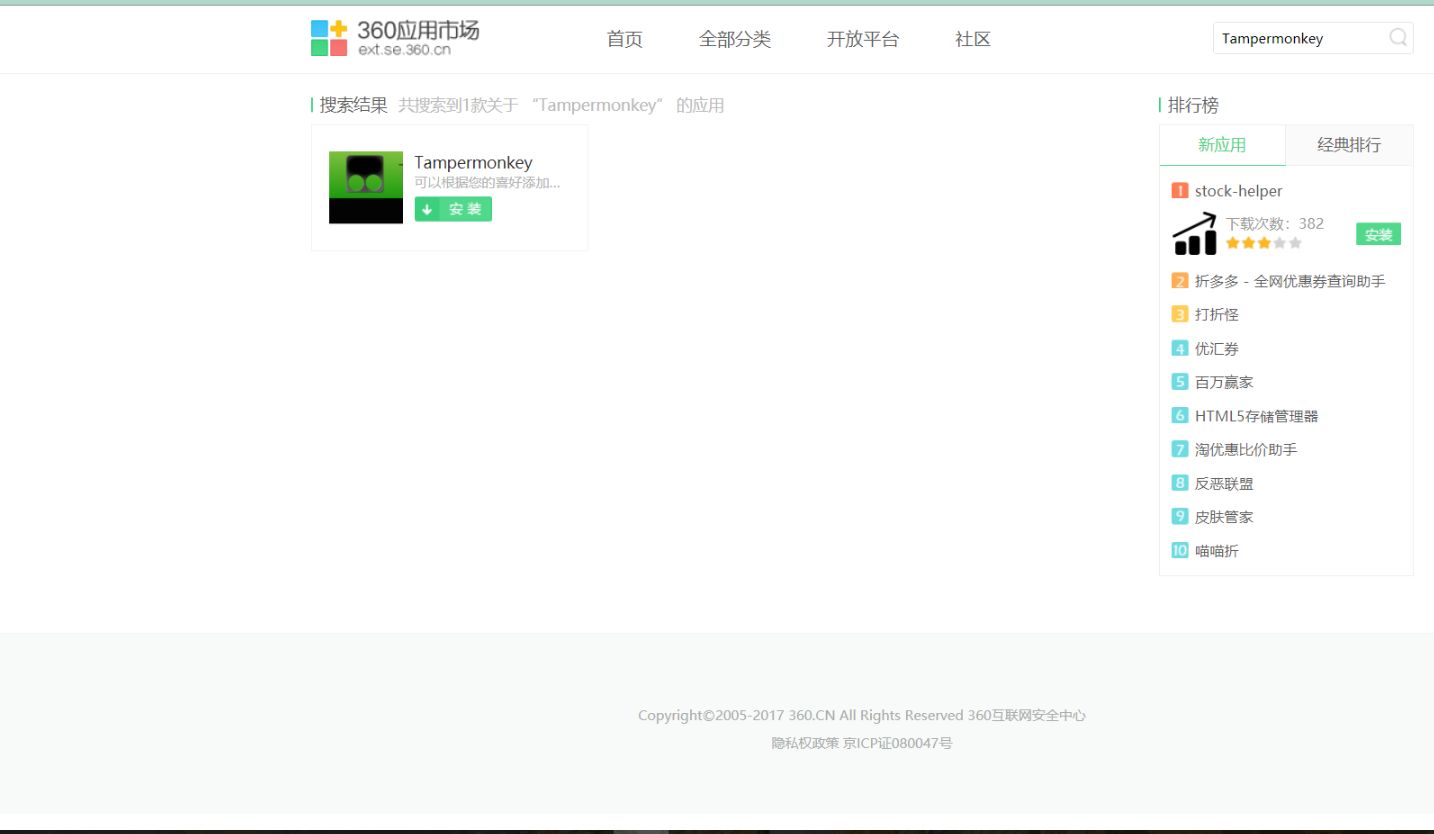This screenshot has height=834, width=1434.
Task: Click the fourth star in stock-helper's rating
Action: (x=1280, y=243)
